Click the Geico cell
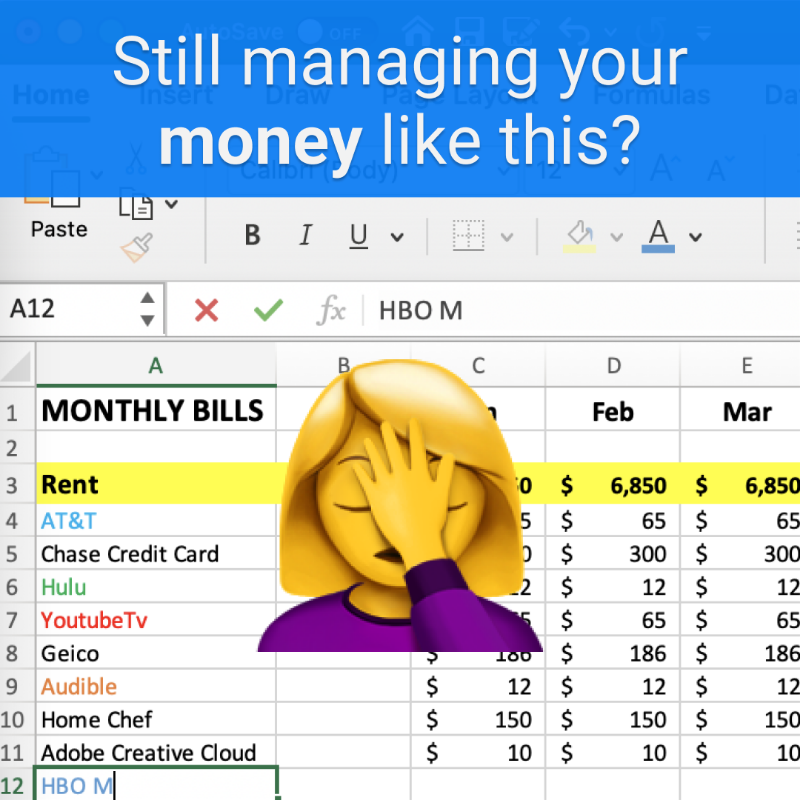This screenshot has height=800, width=800. (x=156, y=653)
